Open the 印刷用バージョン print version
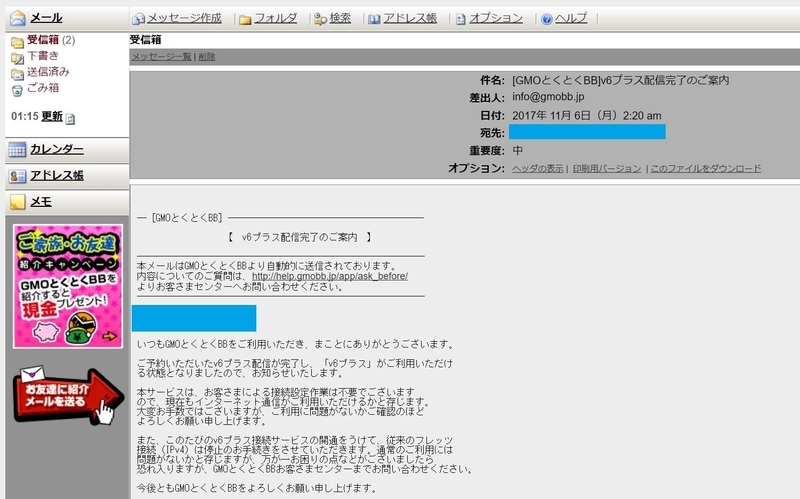 point(607,168)
